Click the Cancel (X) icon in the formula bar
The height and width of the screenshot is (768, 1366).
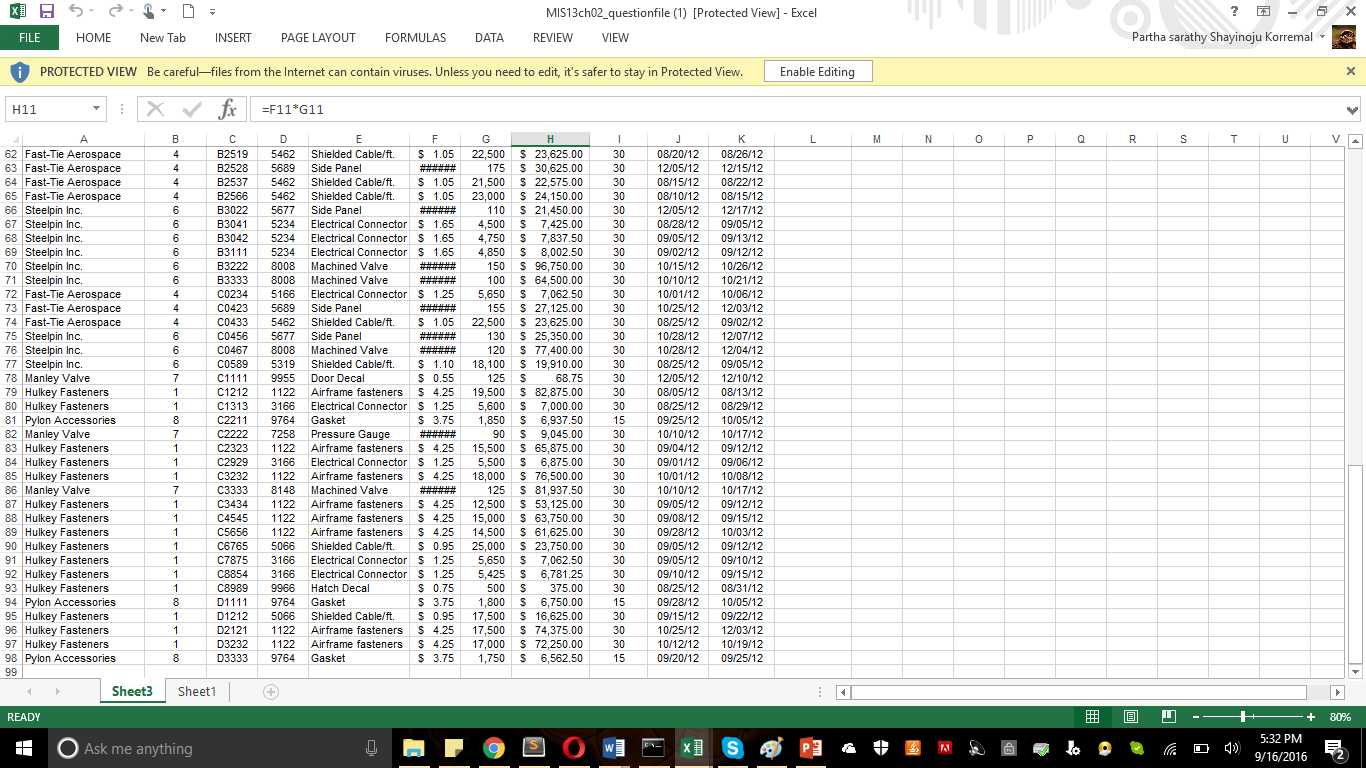tap(155, 109)
